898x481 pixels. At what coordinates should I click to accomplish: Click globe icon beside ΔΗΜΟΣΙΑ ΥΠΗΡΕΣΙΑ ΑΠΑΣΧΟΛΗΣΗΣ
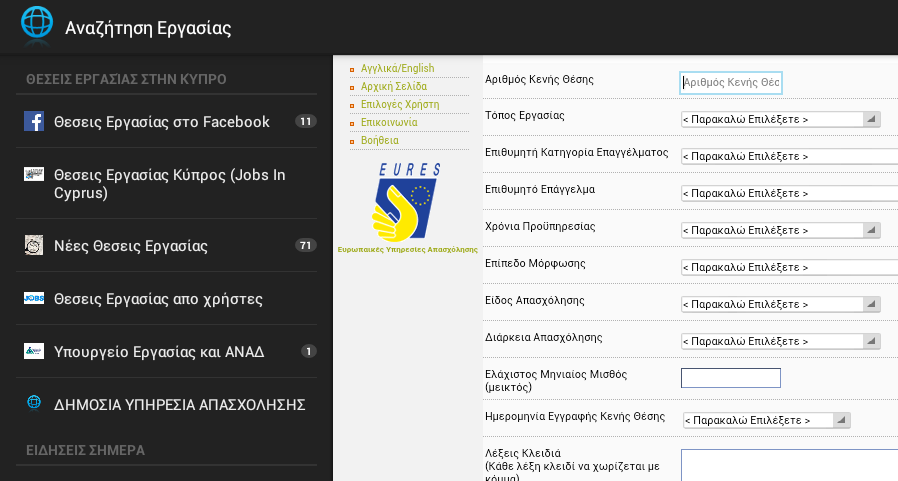click(x=34, y=403)
